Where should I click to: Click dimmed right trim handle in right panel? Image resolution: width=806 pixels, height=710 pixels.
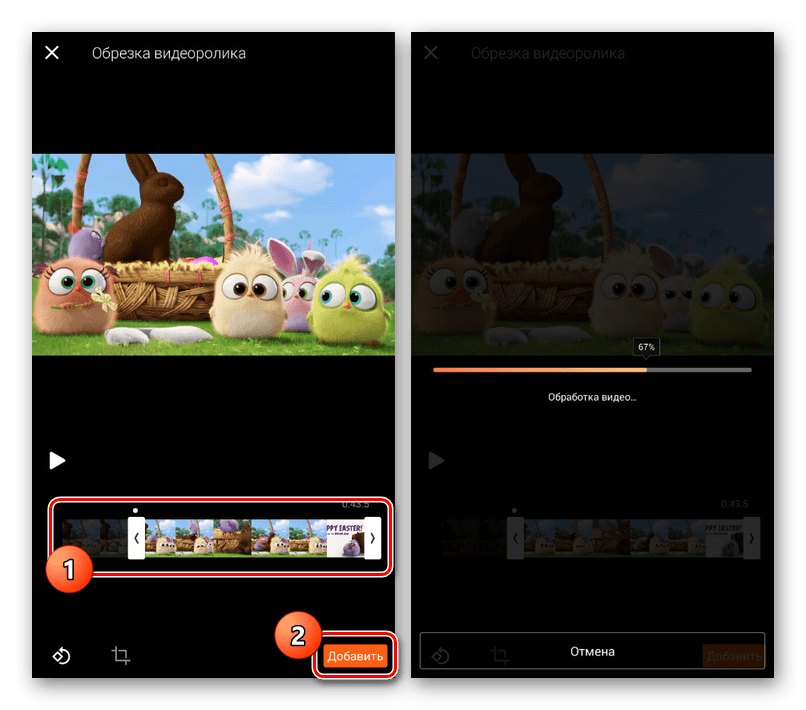(751, 538)
